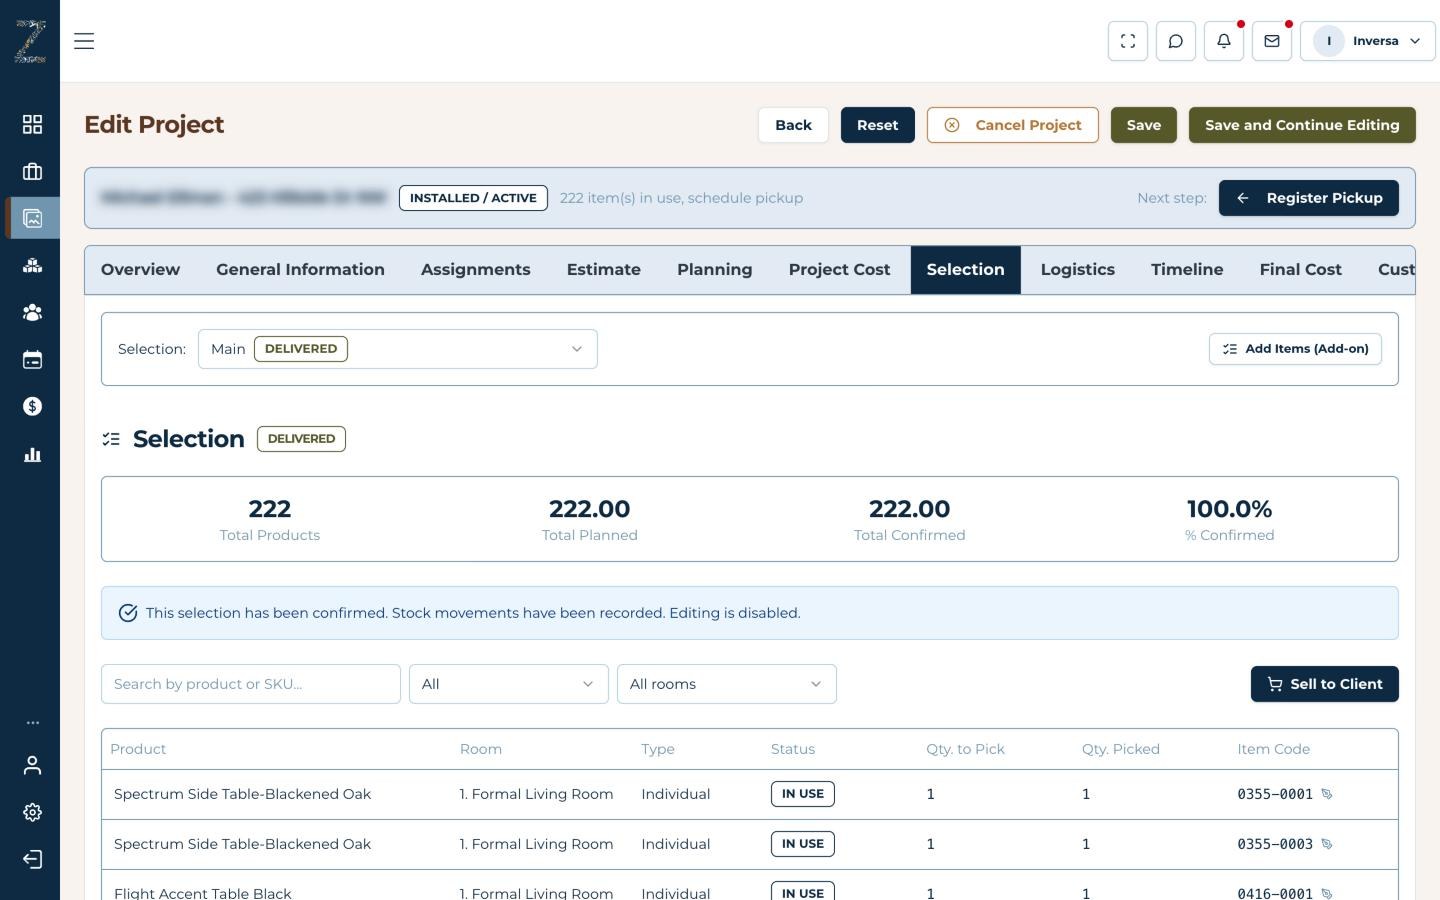Focus the Search by product or SKU field
This screenshot has height=900, width=1440.
pos(250,684)
